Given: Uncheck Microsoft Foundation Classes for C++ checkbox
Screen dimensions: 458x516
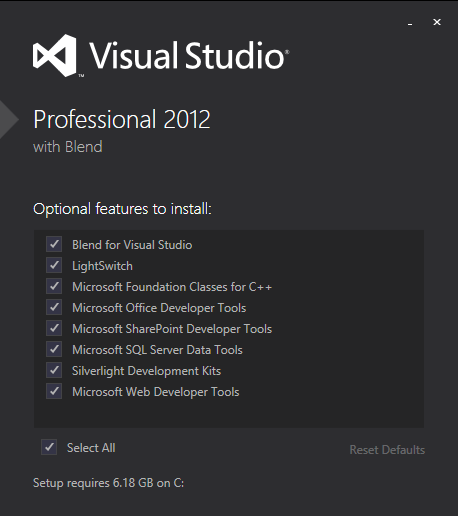Looking at the screenshot, I should click(54, 286).
